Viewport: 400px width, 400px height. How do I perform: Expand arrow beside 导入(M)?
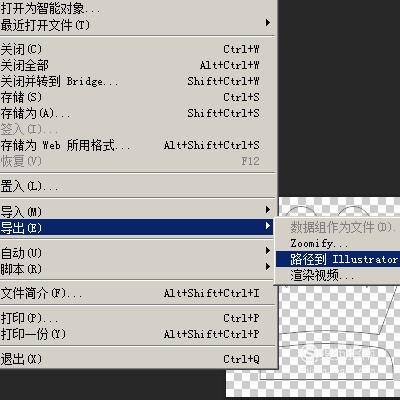(268, 209)
